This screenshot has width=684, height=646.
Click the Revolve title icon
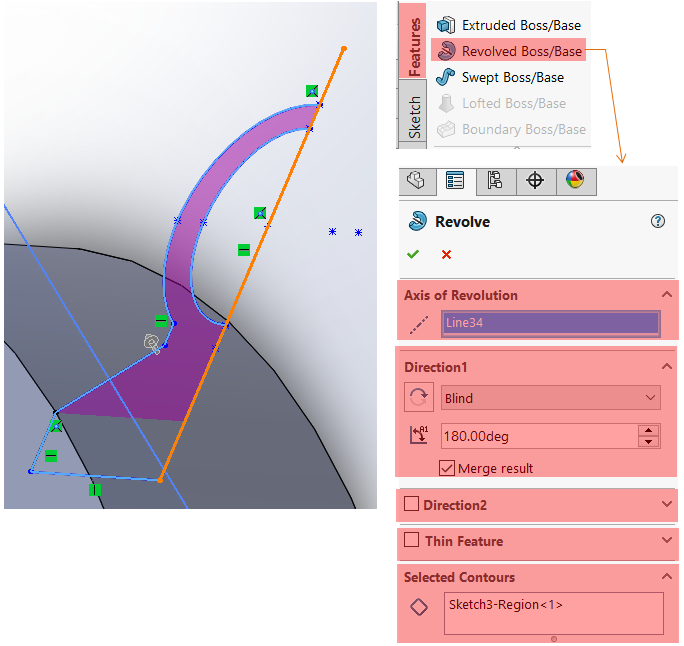coord(417,221)
